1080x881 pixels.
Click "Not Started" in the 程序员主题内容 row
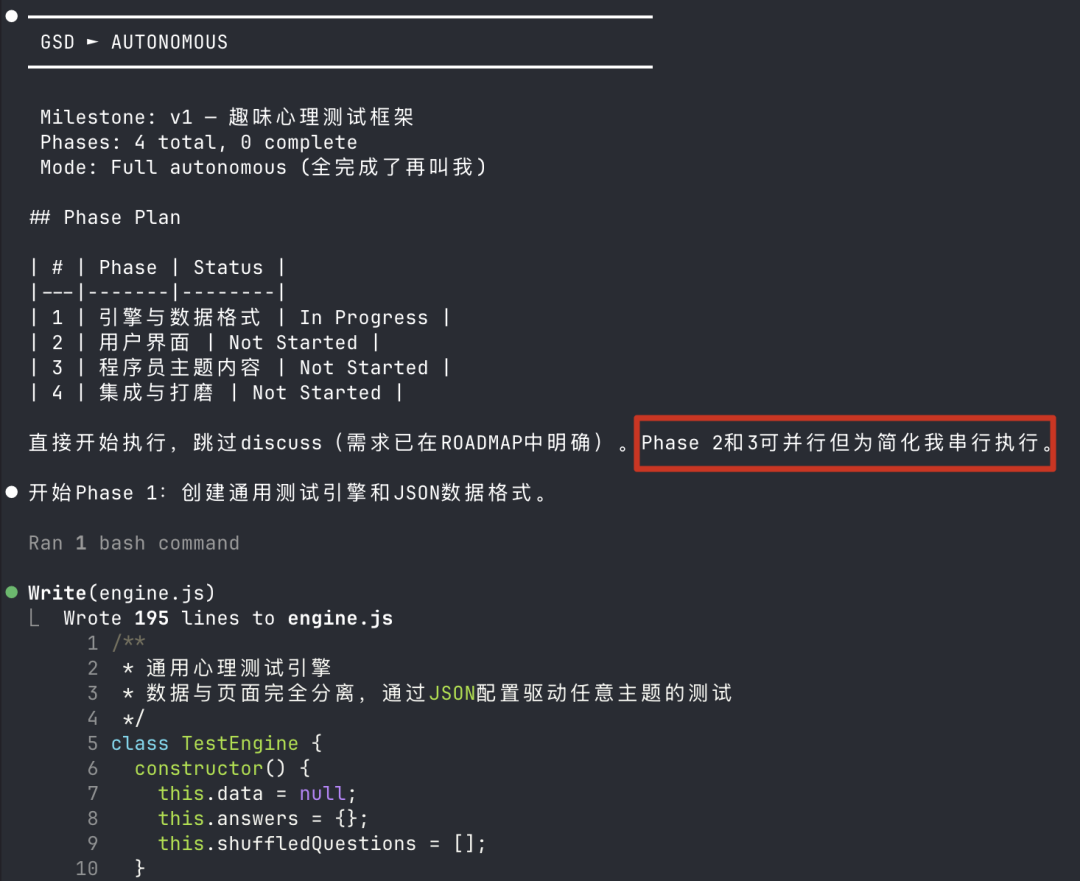click(363, 368)
